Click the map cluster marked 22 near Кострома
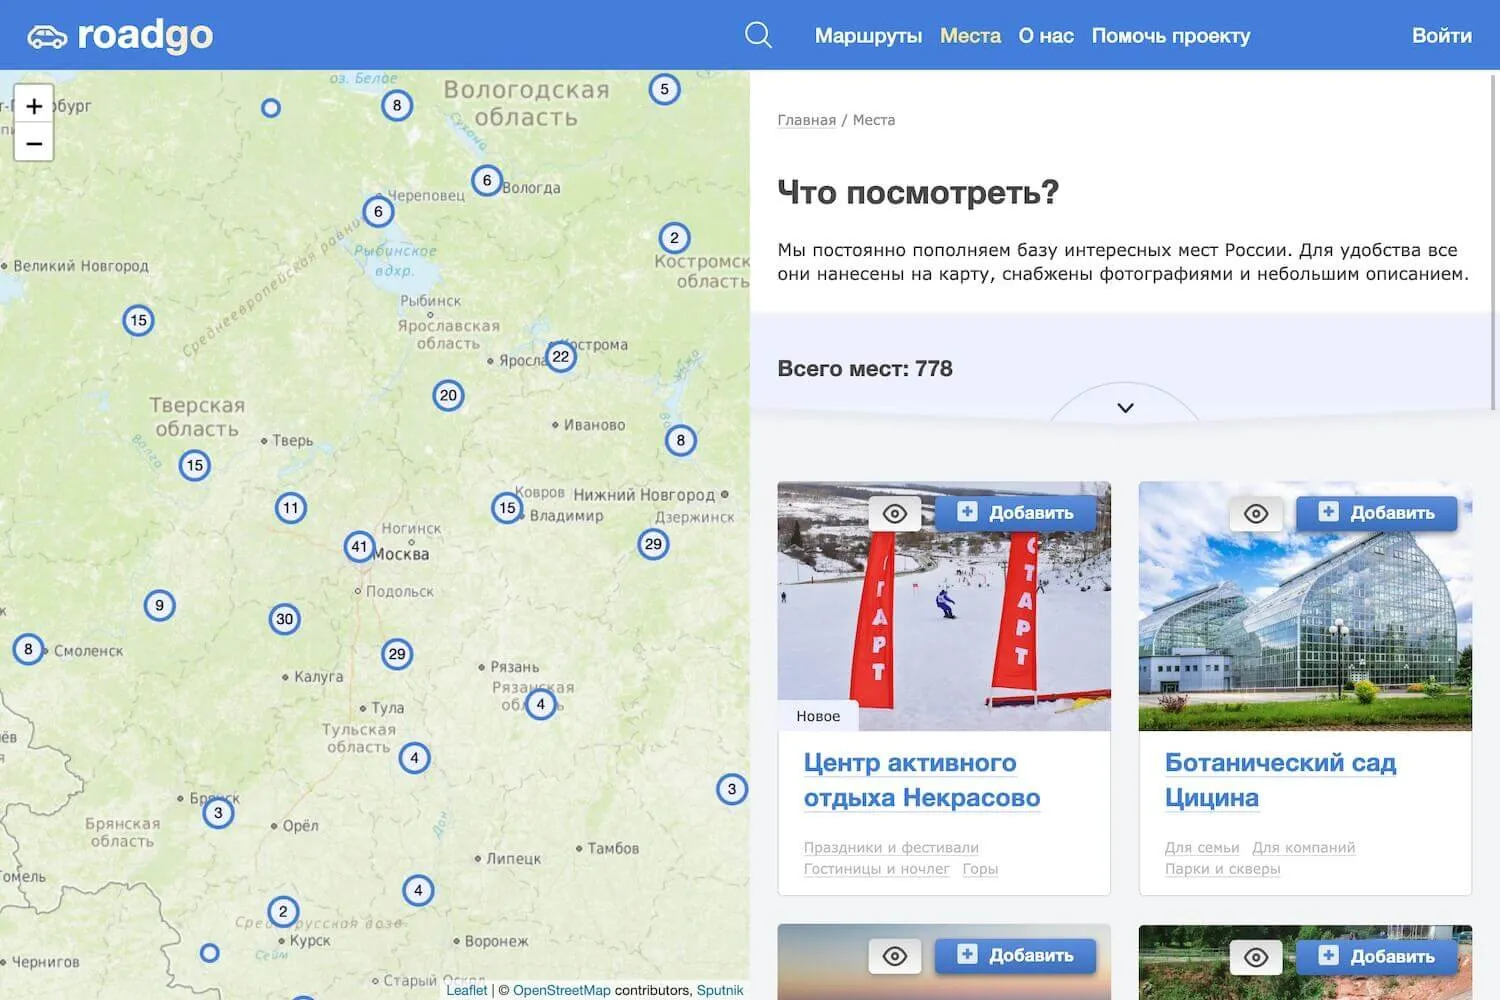Viewport: 1500px width, 1000px height. [561, 357]
